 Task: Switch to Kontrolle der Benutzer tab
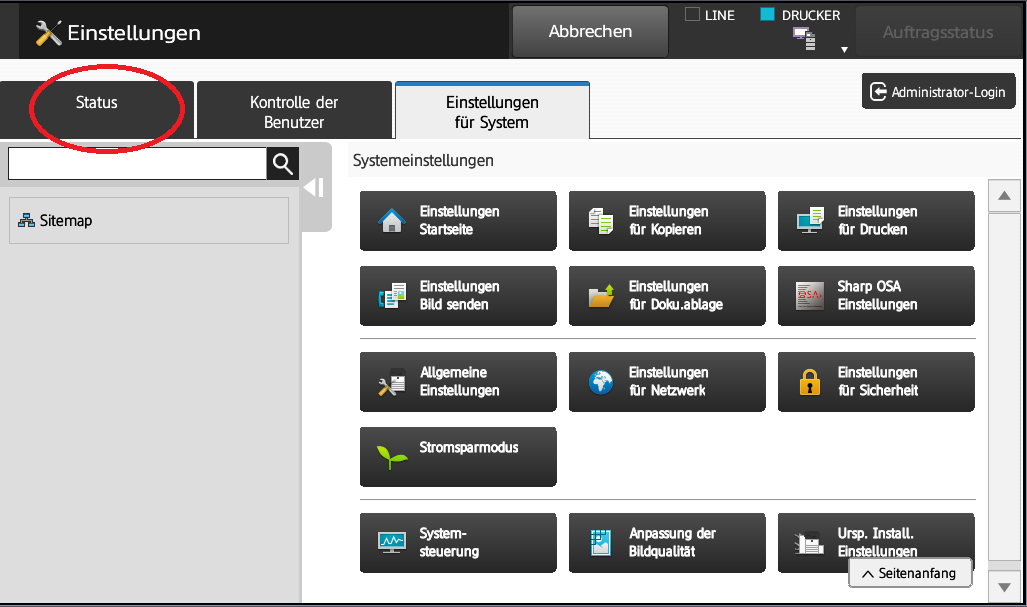click(293, 112)
